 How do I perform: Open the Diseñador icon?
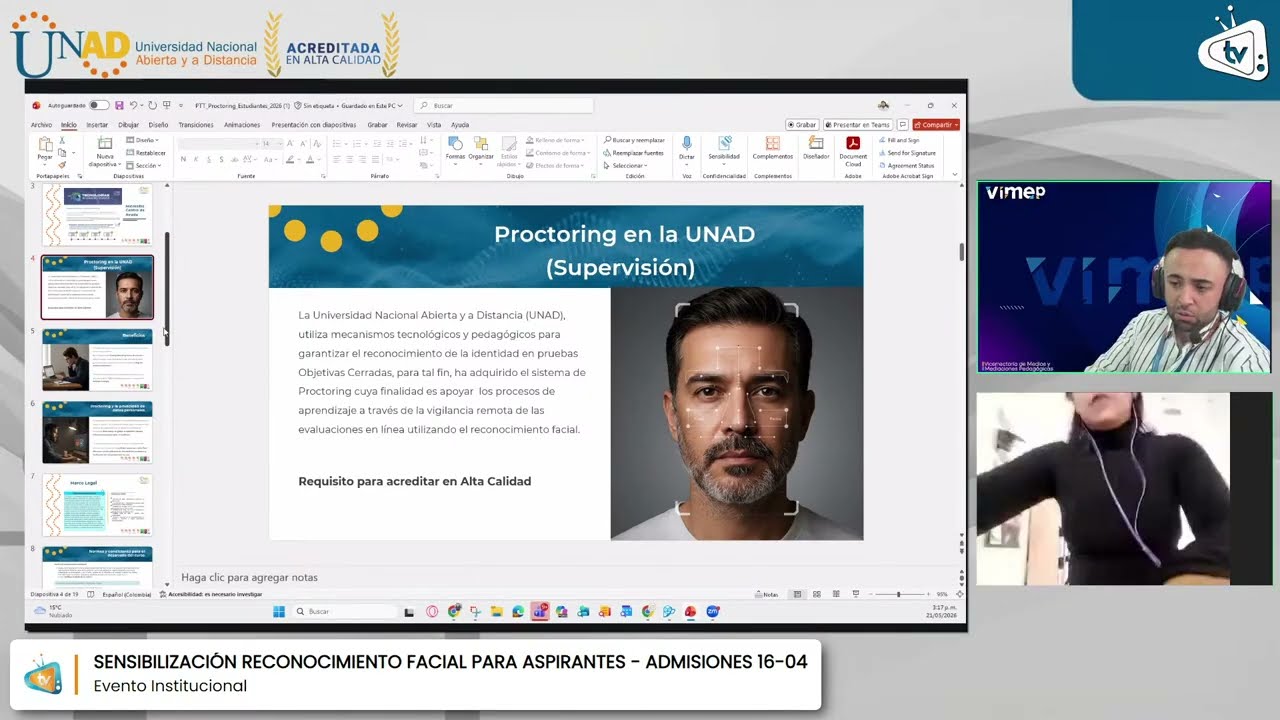[816, 144]
